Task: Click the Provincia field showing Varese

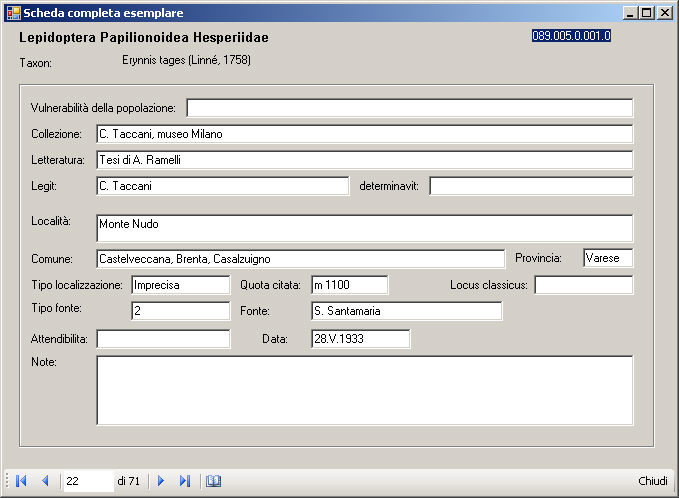Action: click(608, 258)
